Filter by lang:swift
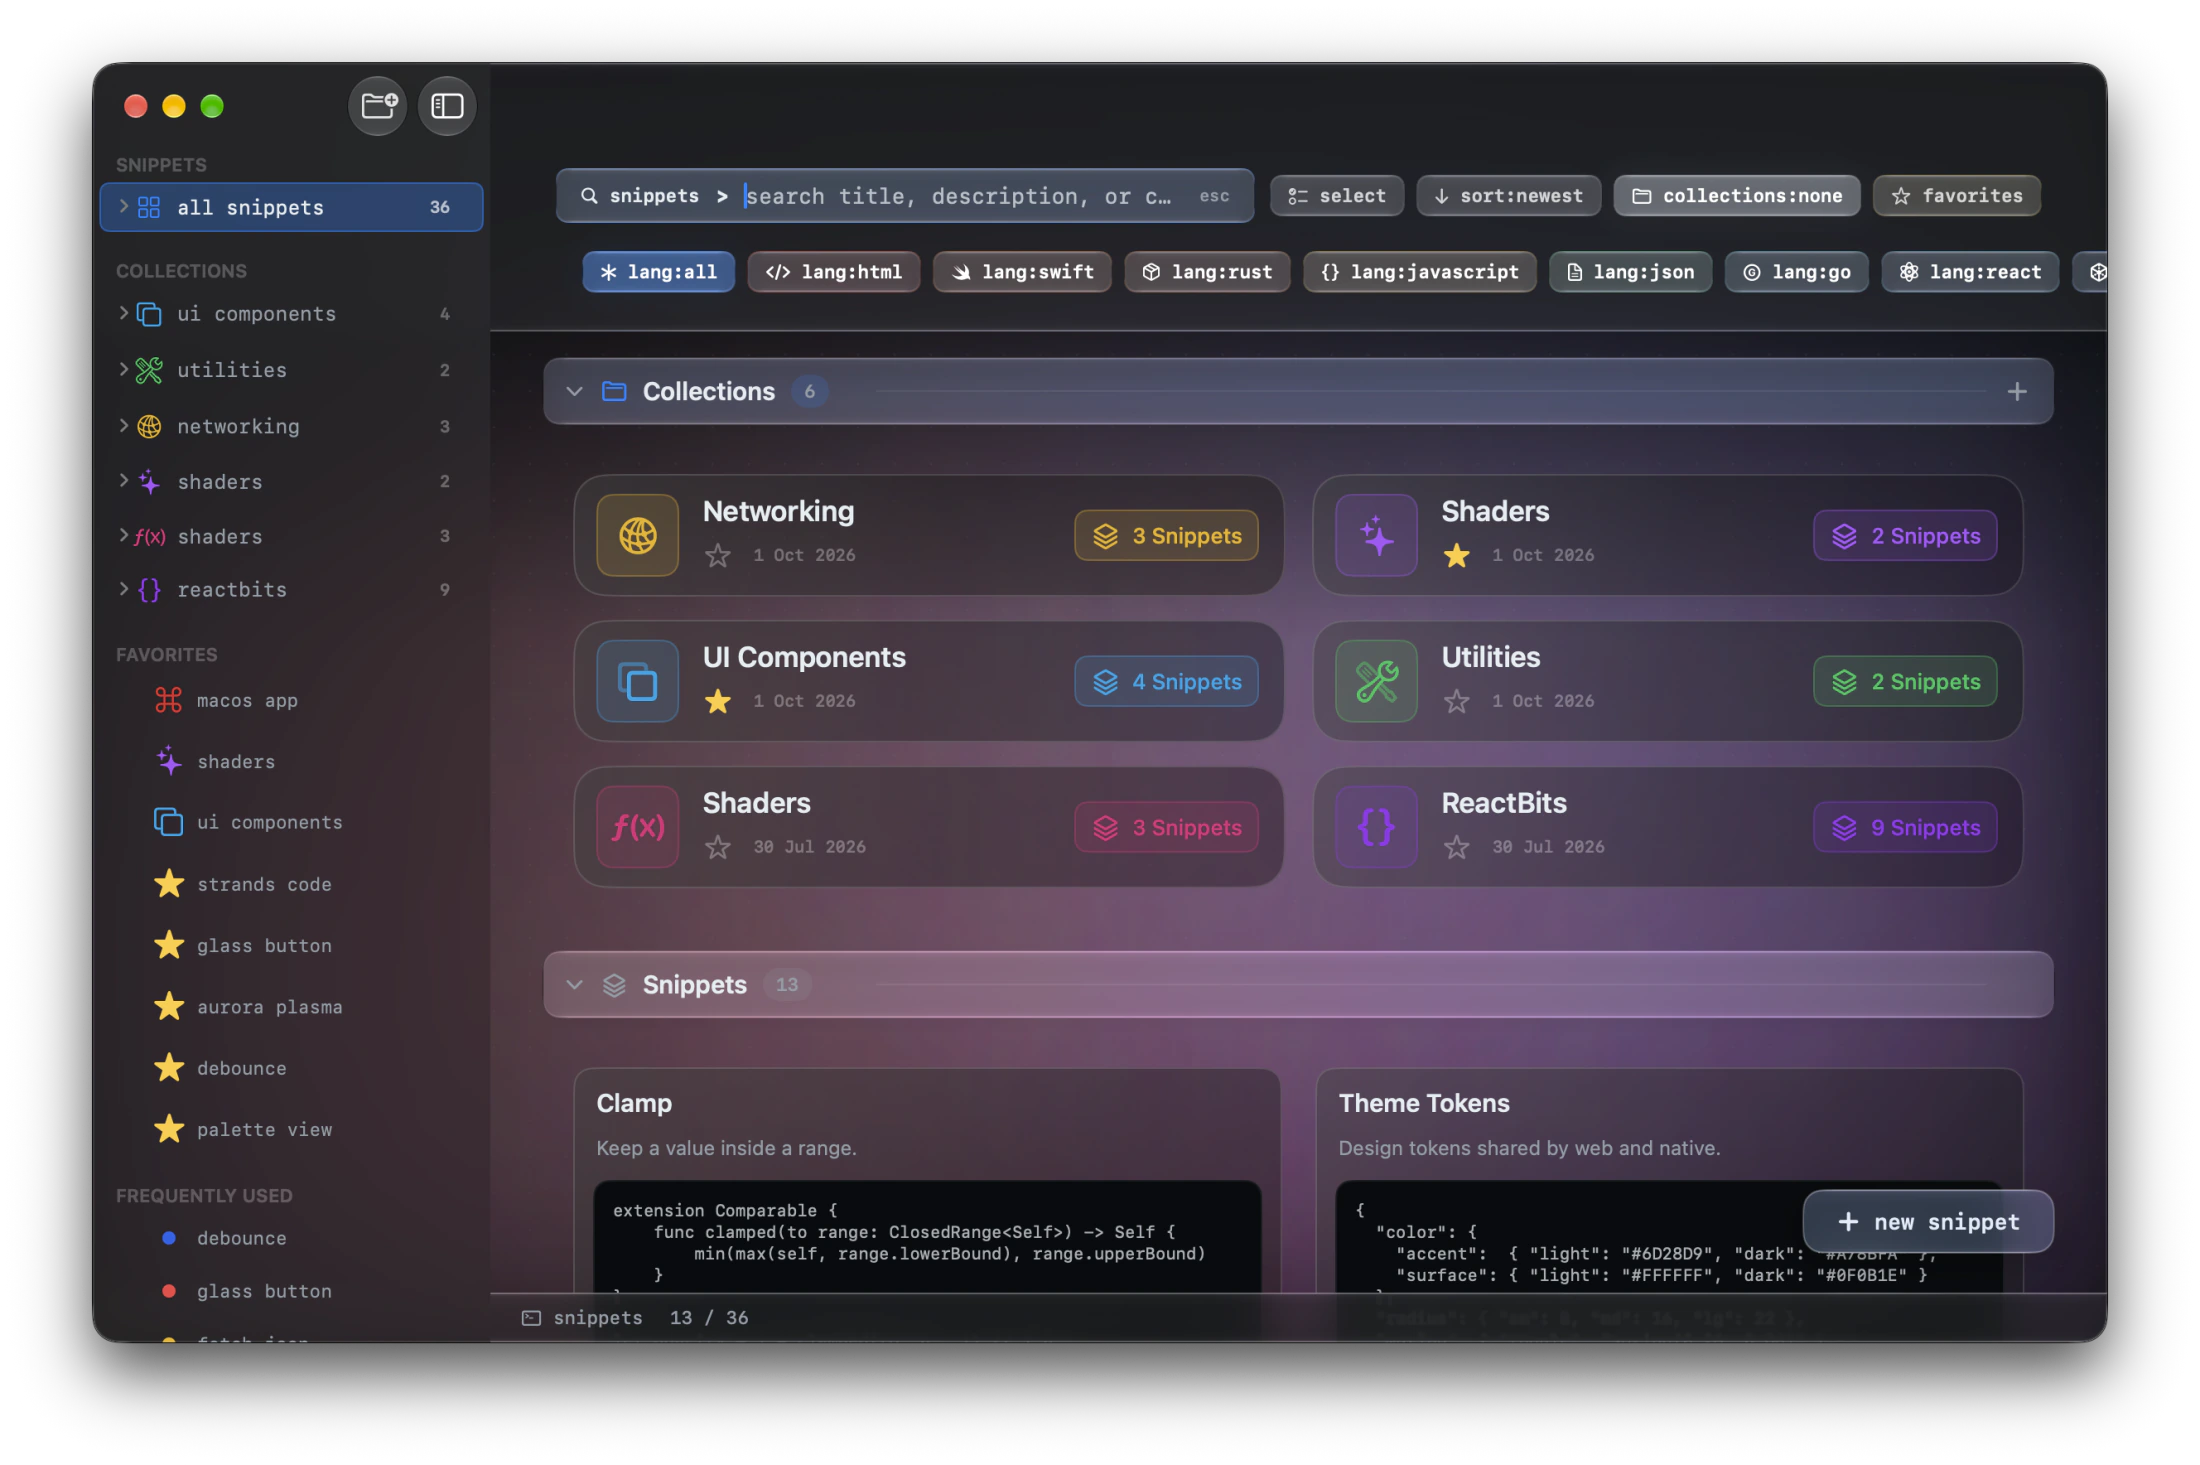This screenshot has height=1465, width=2200. 1022,272
